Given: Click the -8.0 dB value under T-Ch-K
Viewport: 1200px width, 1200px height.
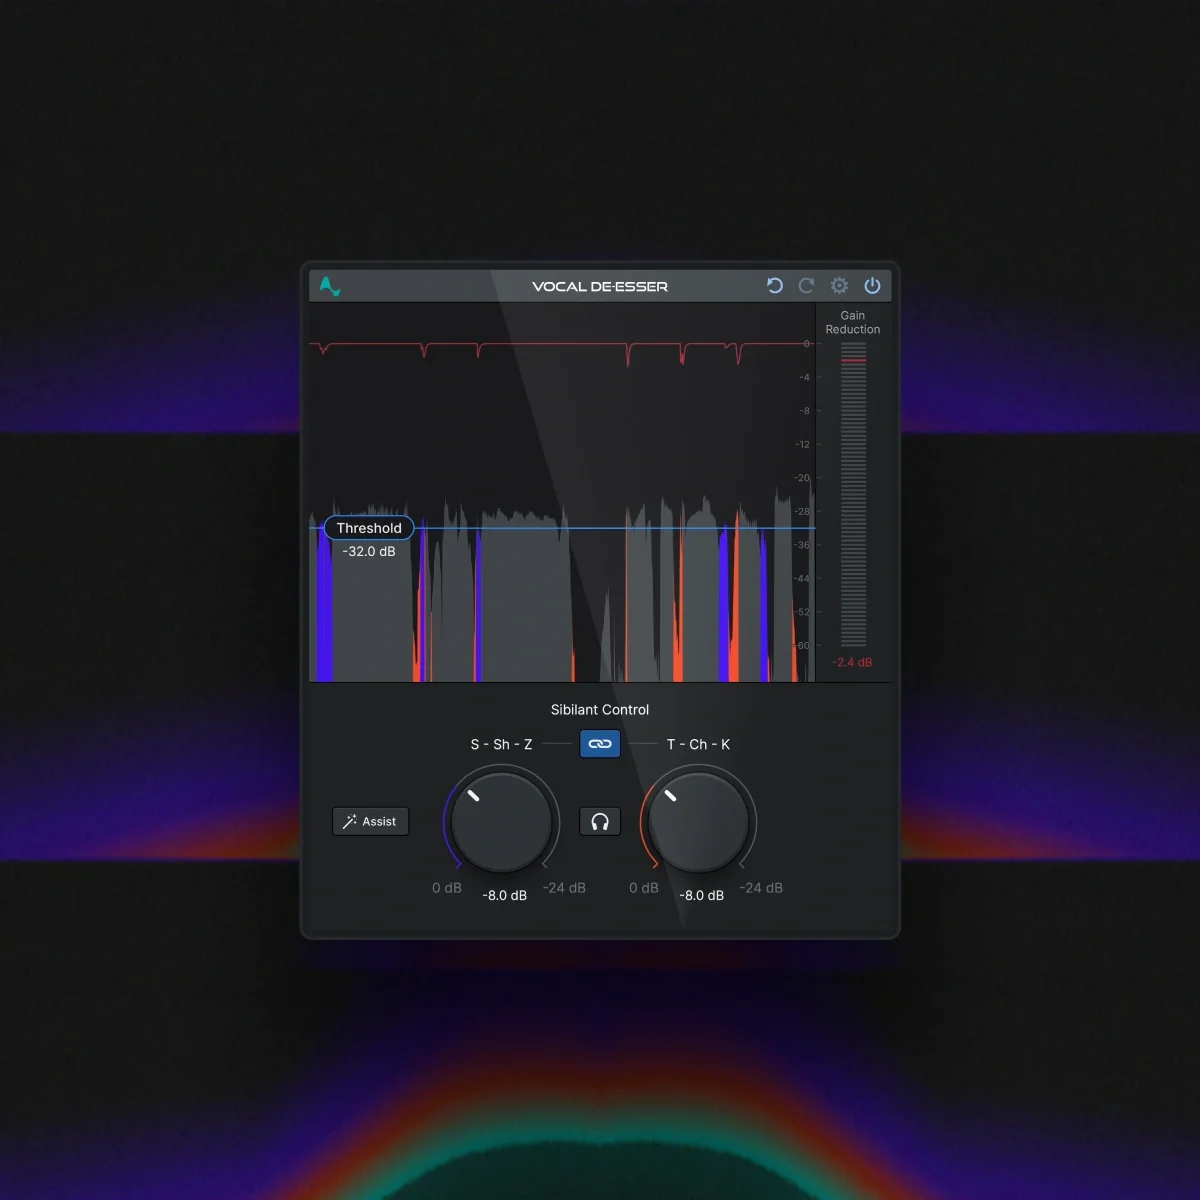Looking at the screenshot, I should [x=702, y=896].
